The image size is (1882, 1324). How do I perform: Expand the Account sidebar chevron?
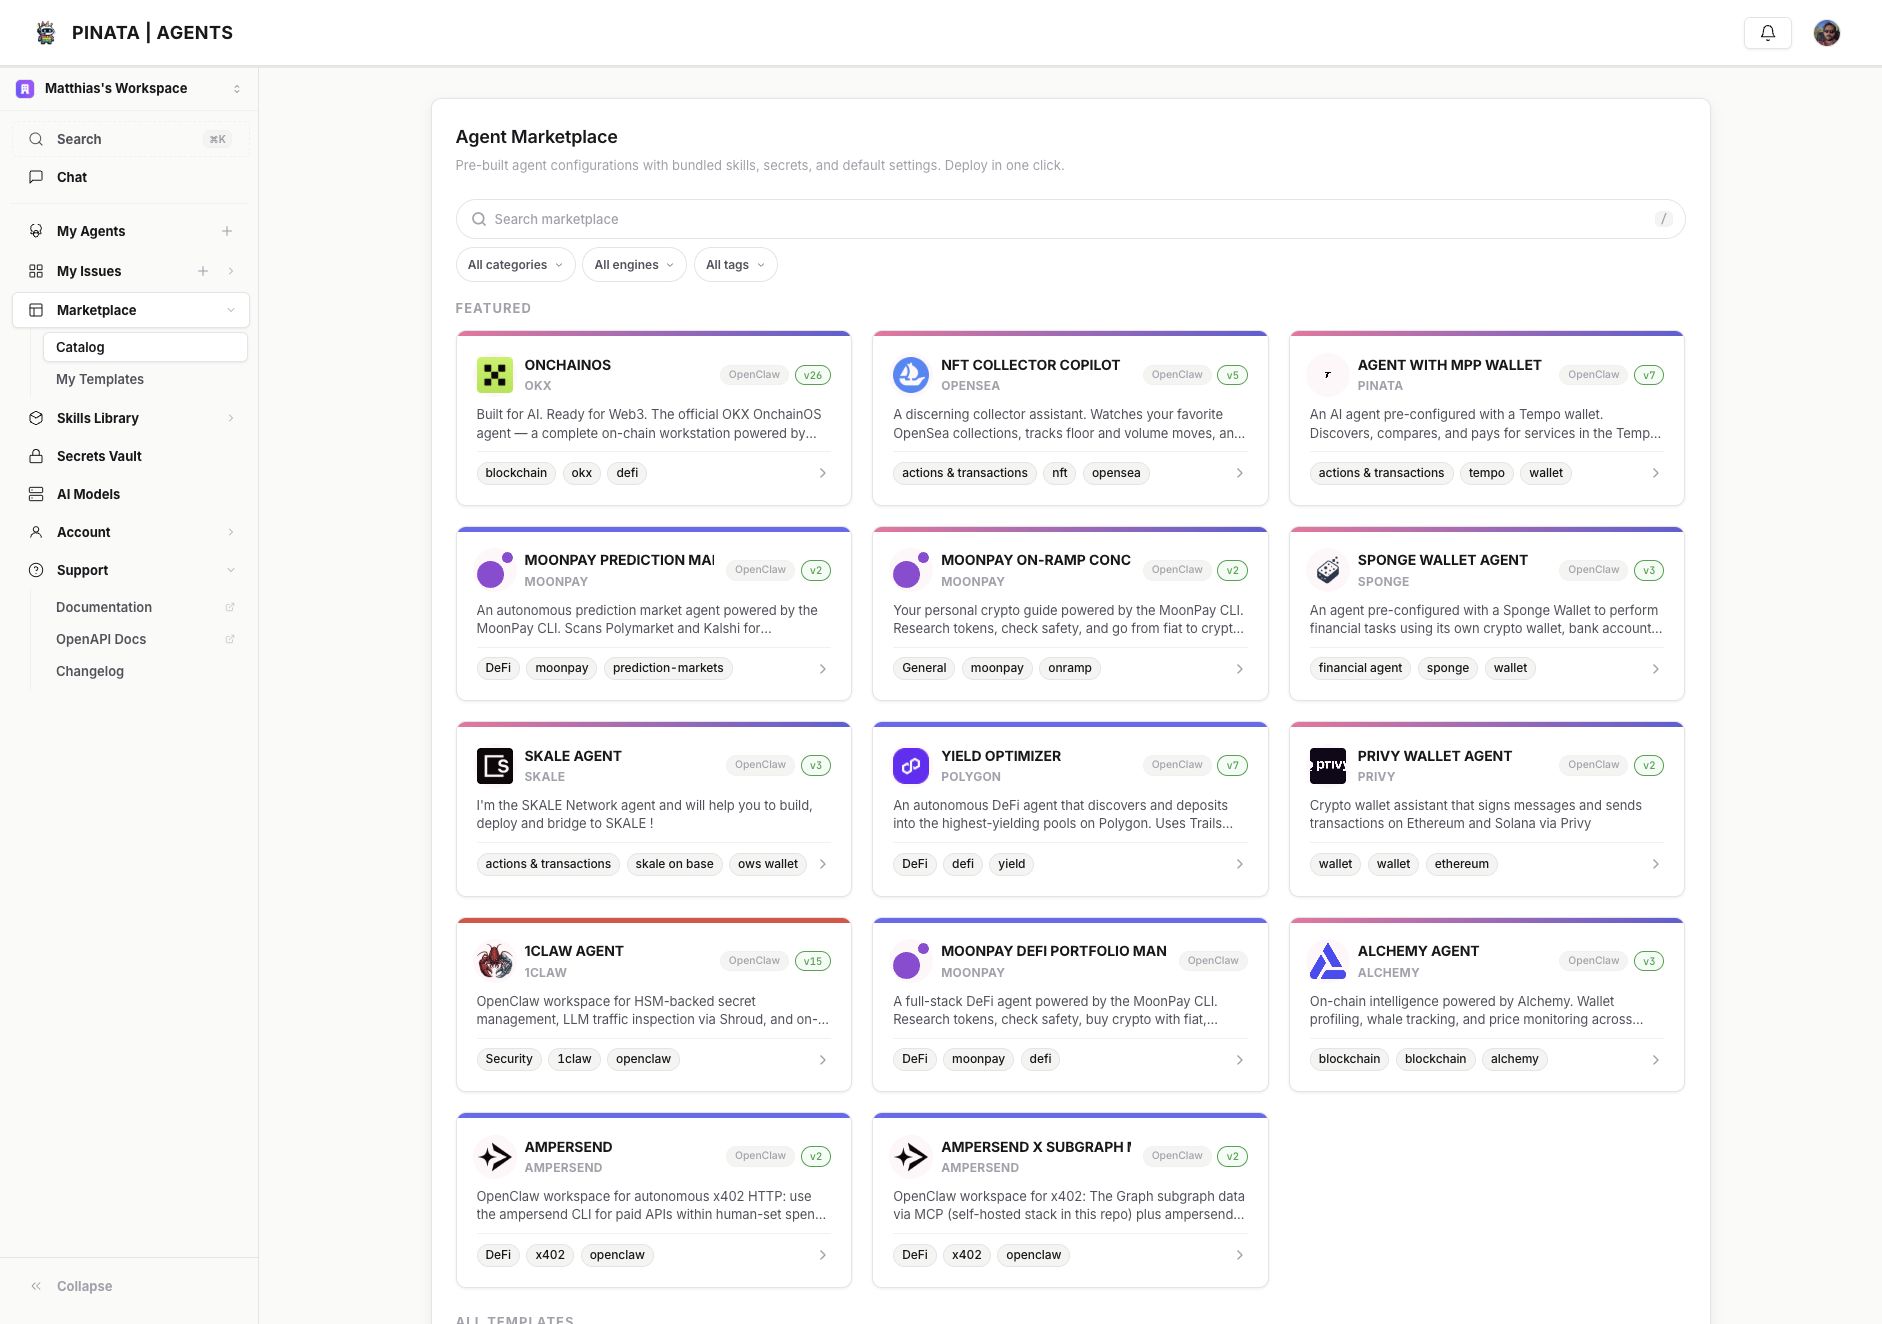pyautogui.click(x=231, y=532)
